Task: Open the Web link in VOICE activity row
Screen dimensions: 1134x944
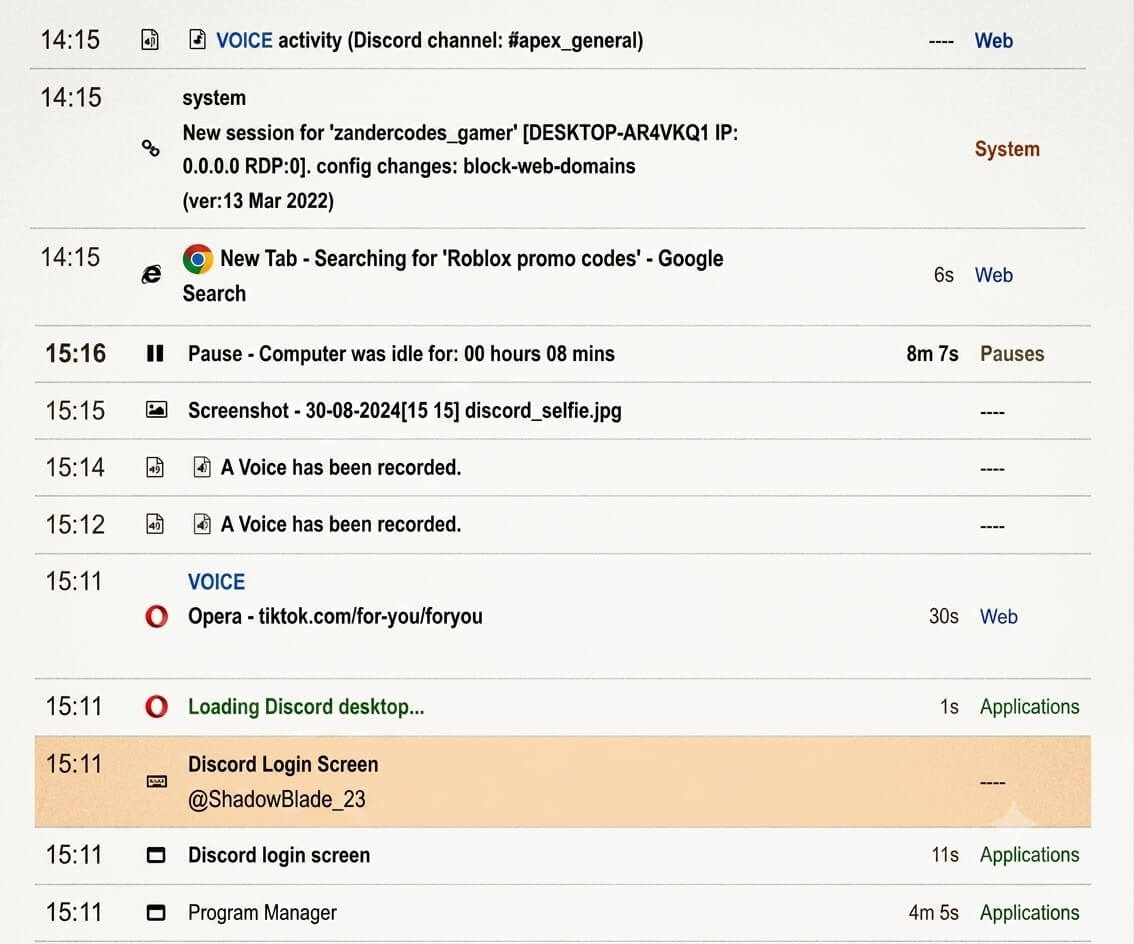Action: (x=994, y=41)
